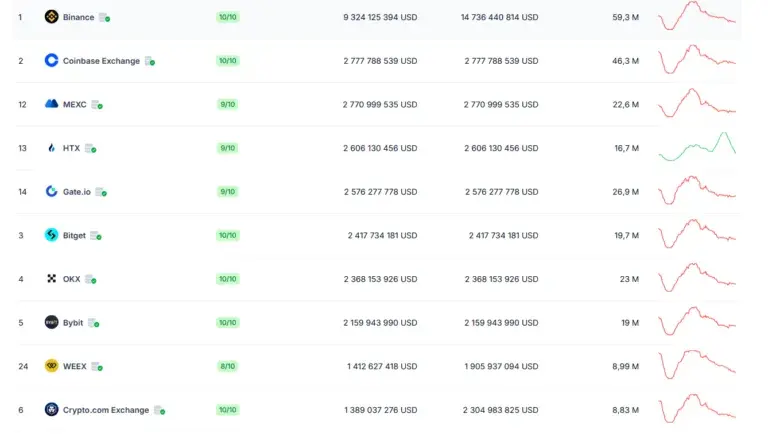This screenshot has height=437, width=768.
Task: Click the green HTX volume sparkline chart
Action: tap(697, 146)
